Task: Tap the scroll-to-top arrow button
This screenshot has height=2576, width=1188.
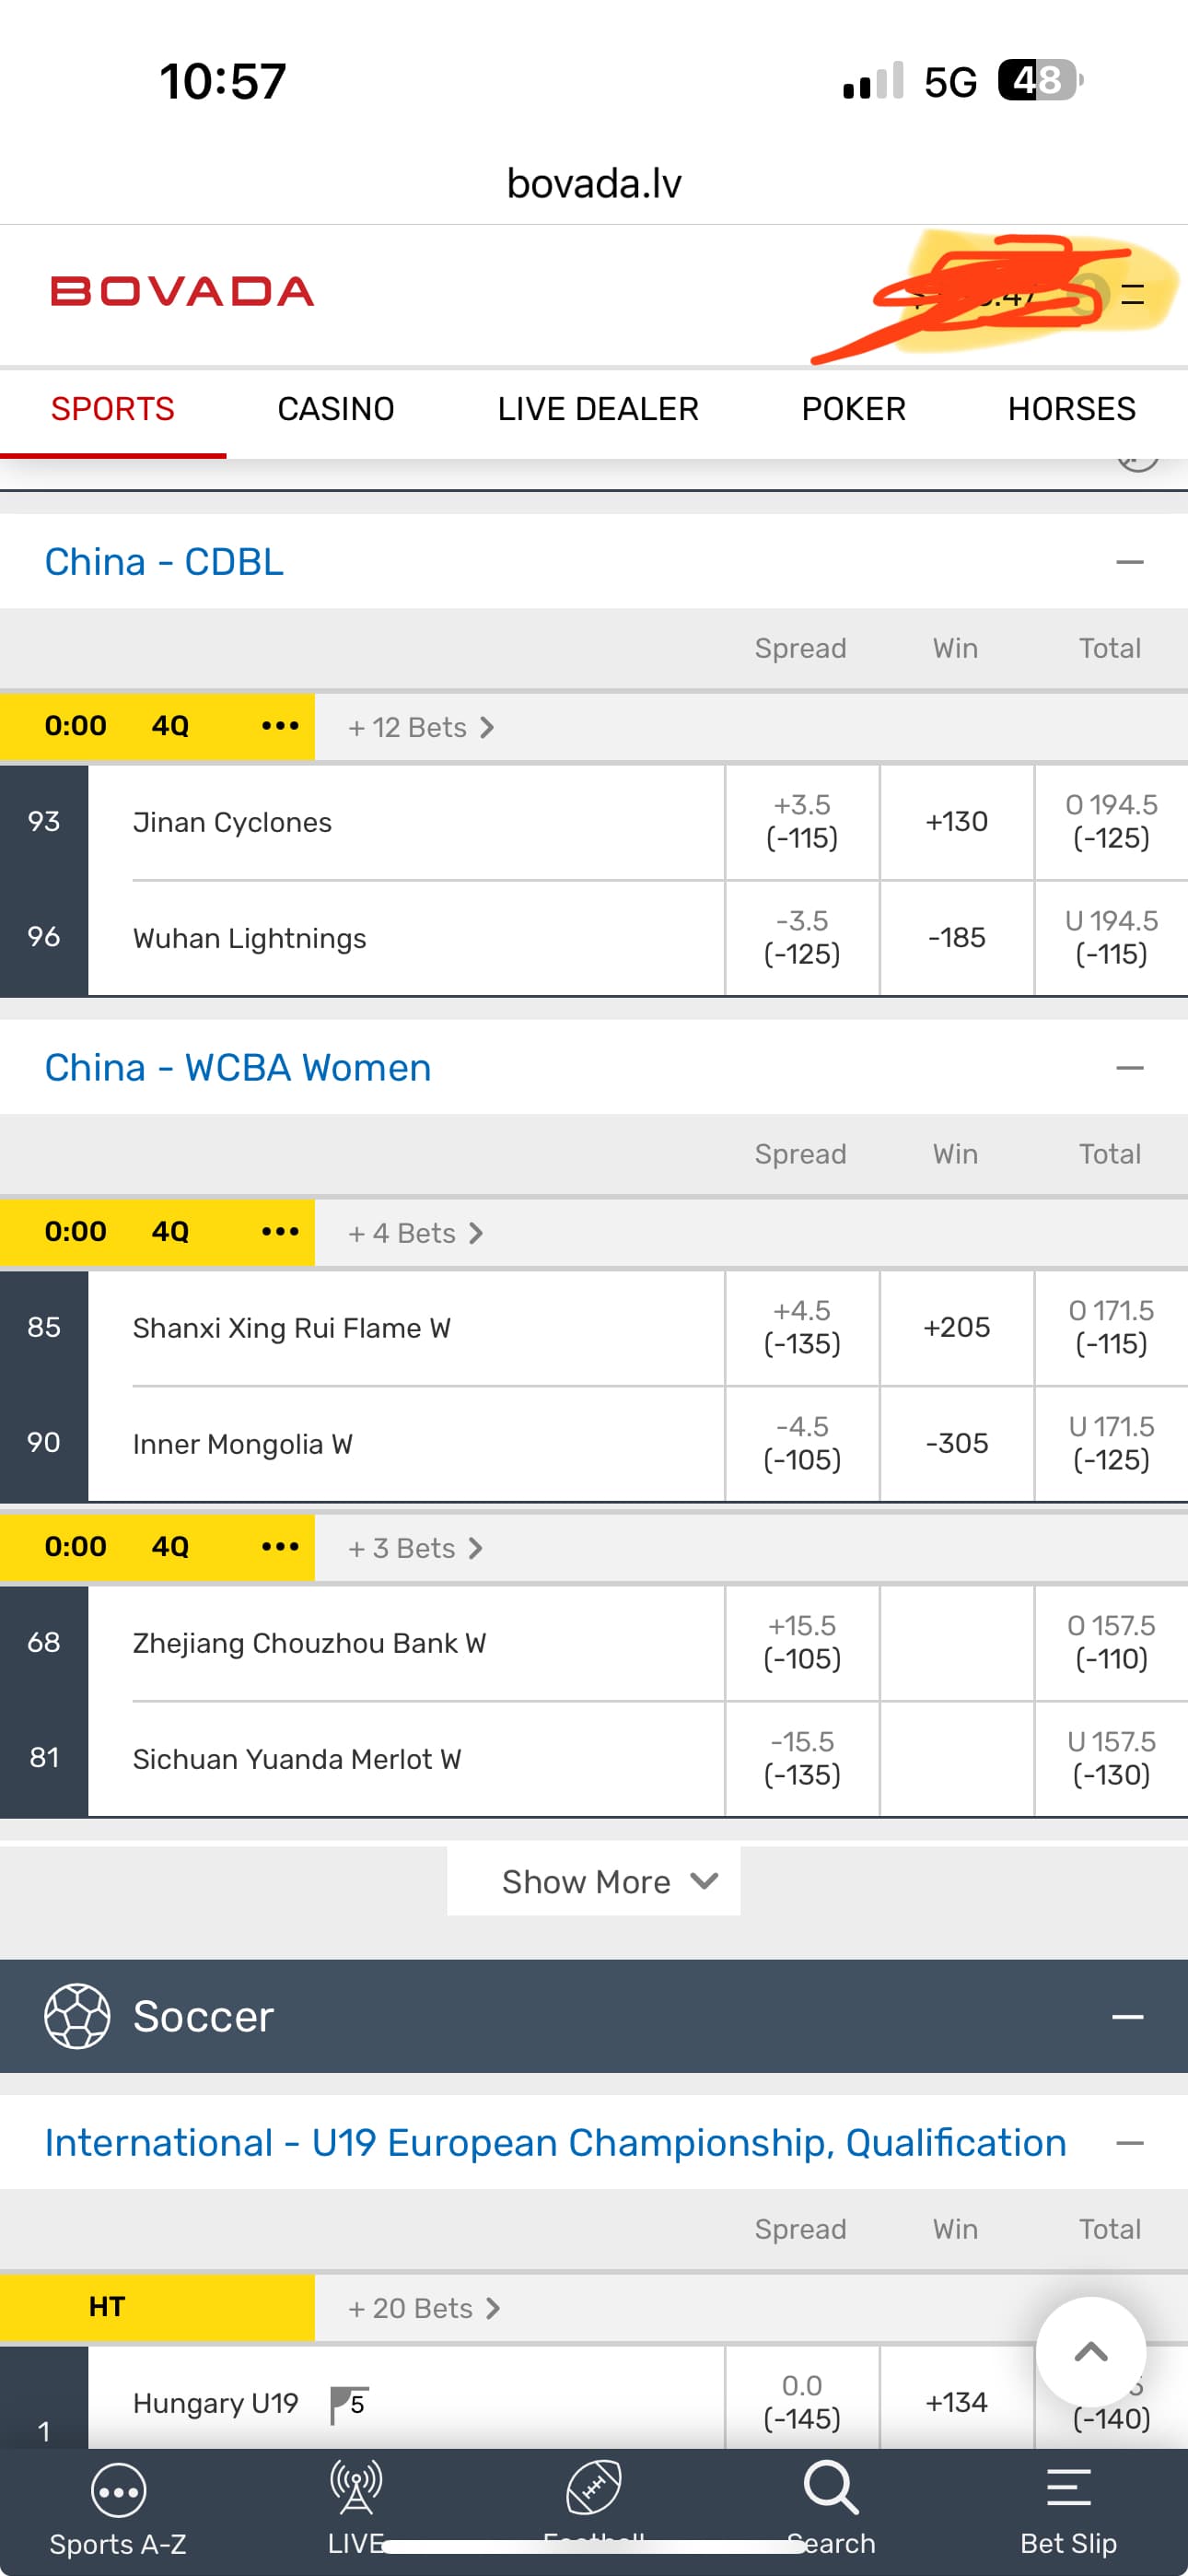Action: click(x=1090, y=2352)
